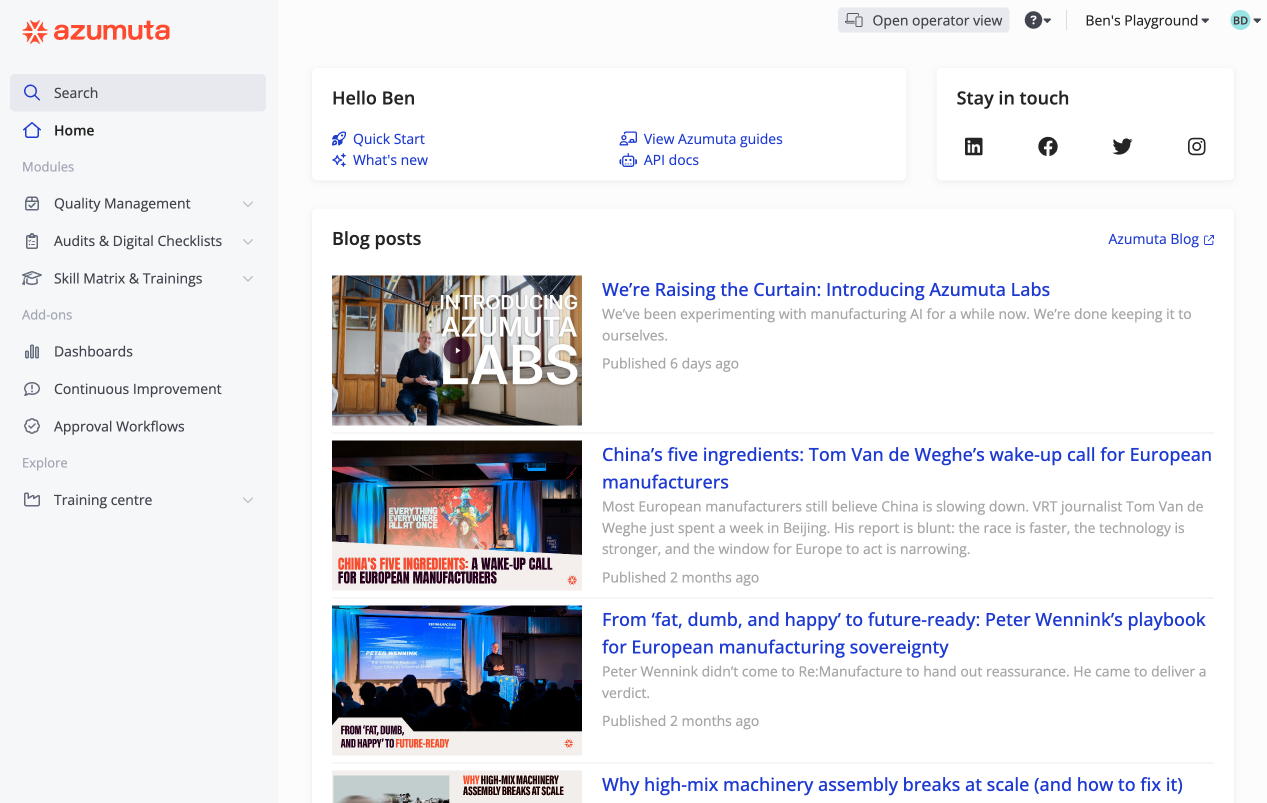
Task: Open the Introducing Azumuta Labs post title
Action: 826,290
